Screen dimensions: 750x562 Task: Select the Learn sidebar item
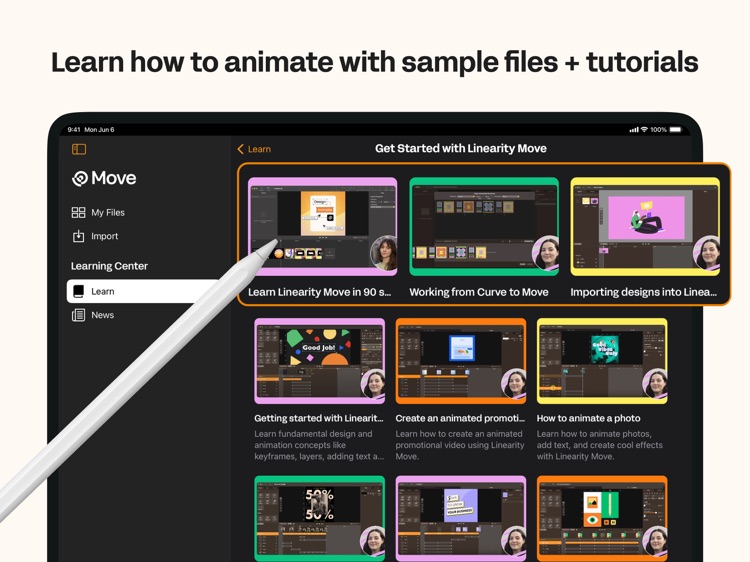(x=143, y=291)
